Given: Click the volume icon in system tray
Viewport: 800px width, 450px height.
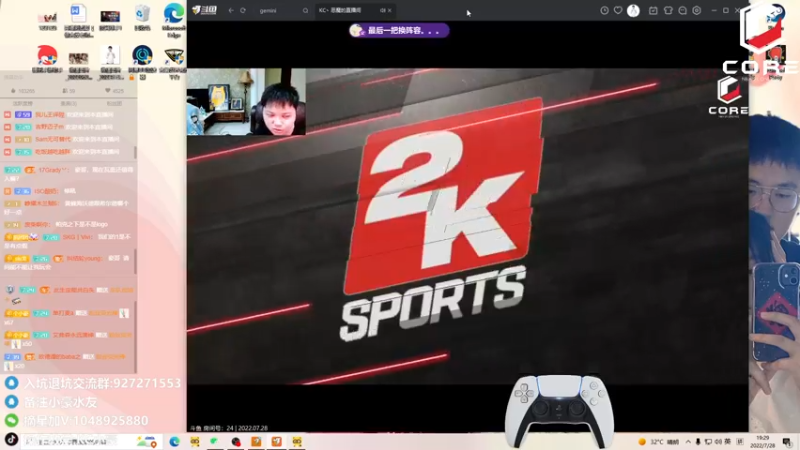Looking at the screenshot, I should click(718, 442).
